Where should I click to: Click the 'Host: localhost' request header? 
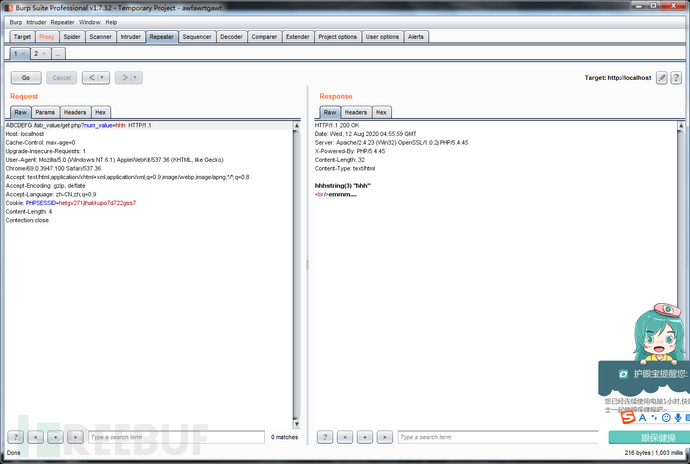(25, 134)
